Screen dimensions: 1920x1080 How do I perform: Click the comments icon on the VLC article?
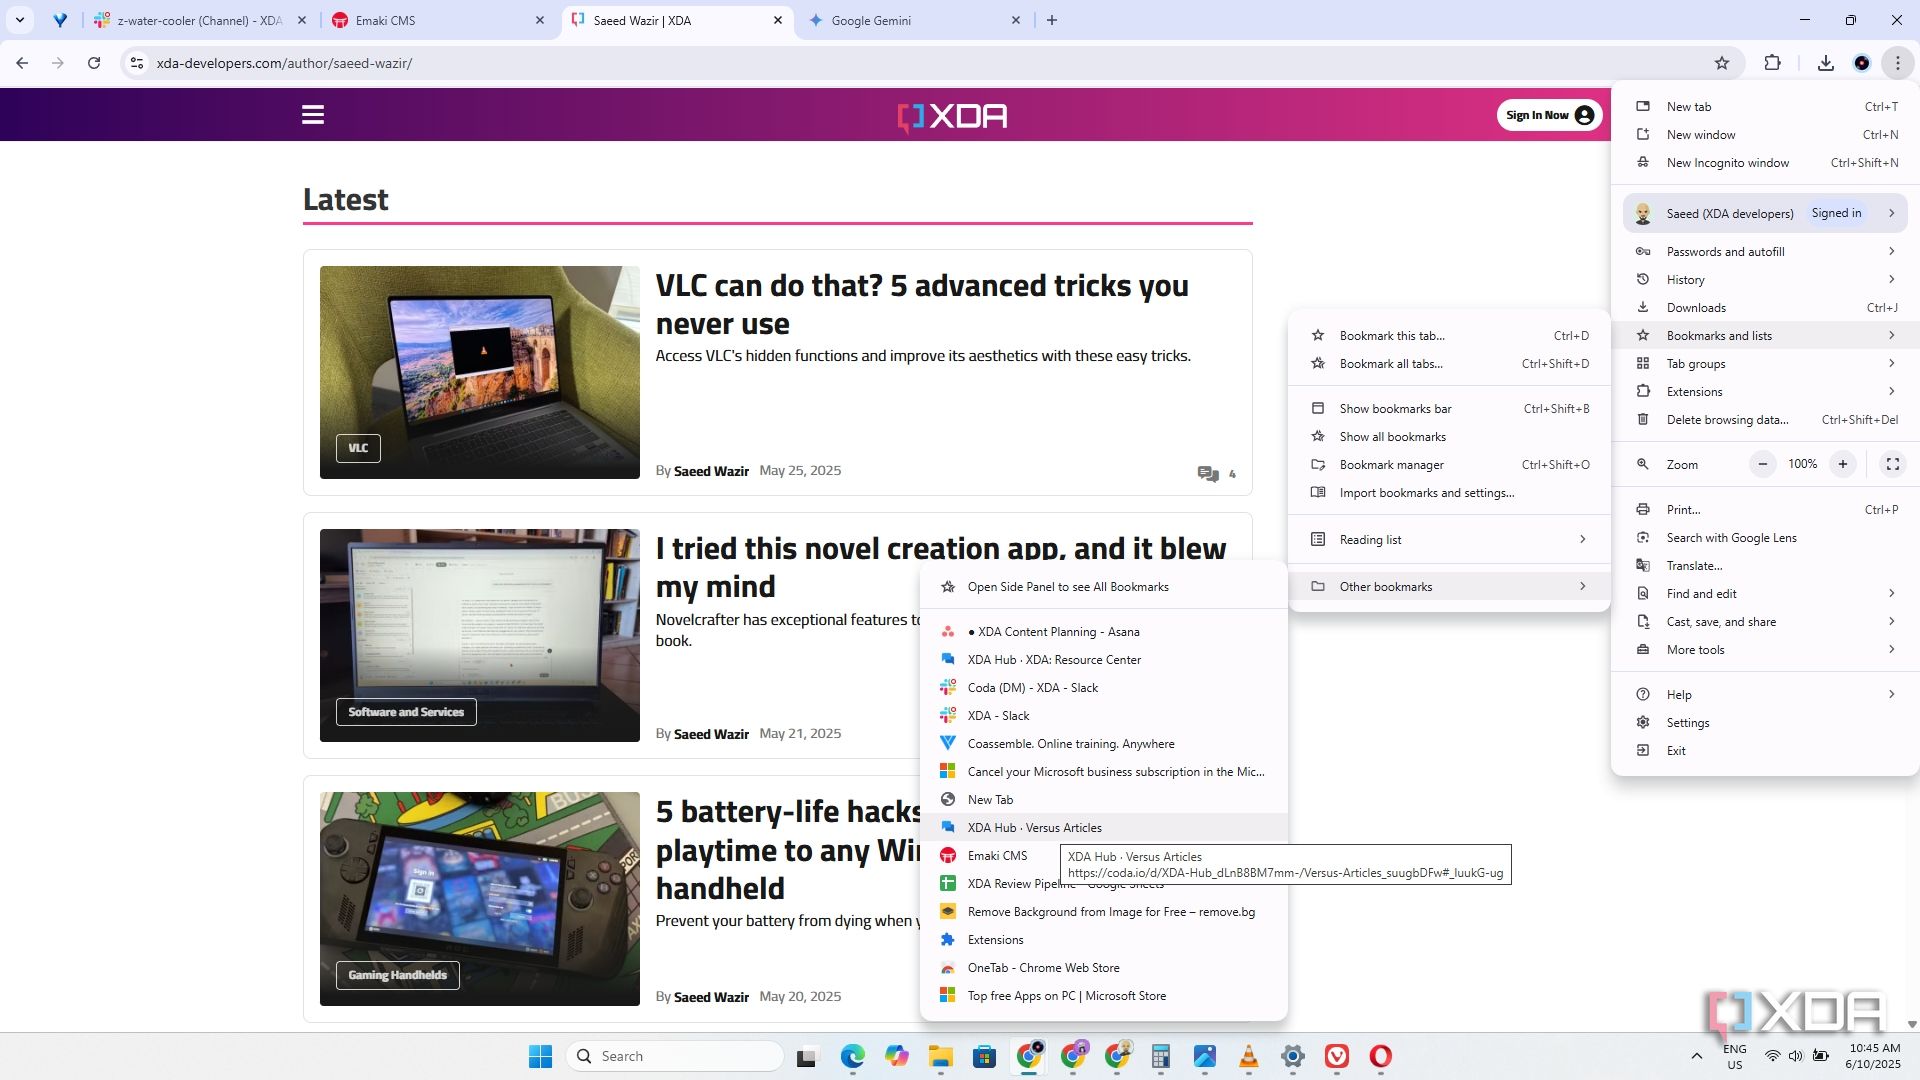click(x=1208, y=474)
